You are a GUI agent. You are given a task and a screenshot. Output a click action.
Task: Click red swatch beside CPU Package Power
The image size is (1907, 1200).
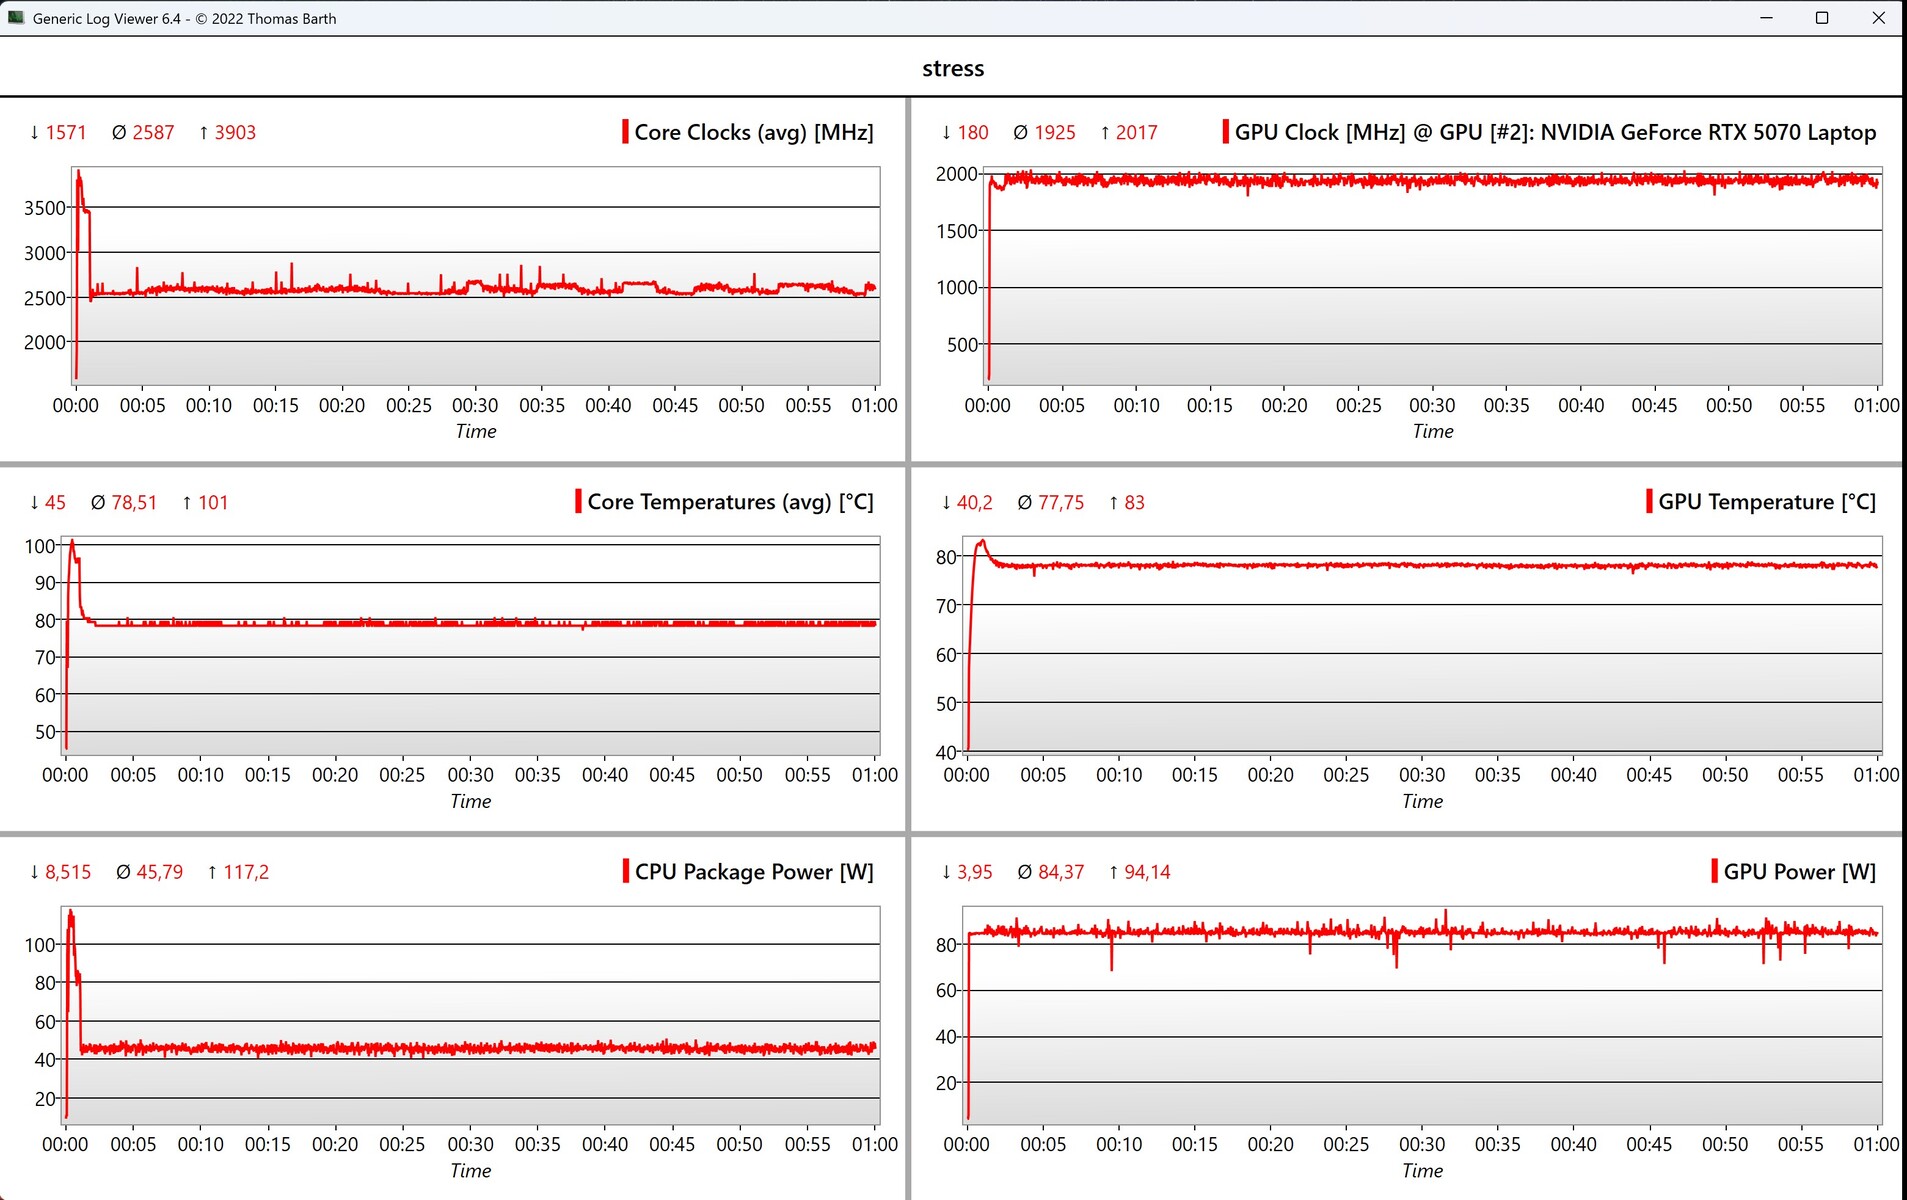[x=625, y=871]
